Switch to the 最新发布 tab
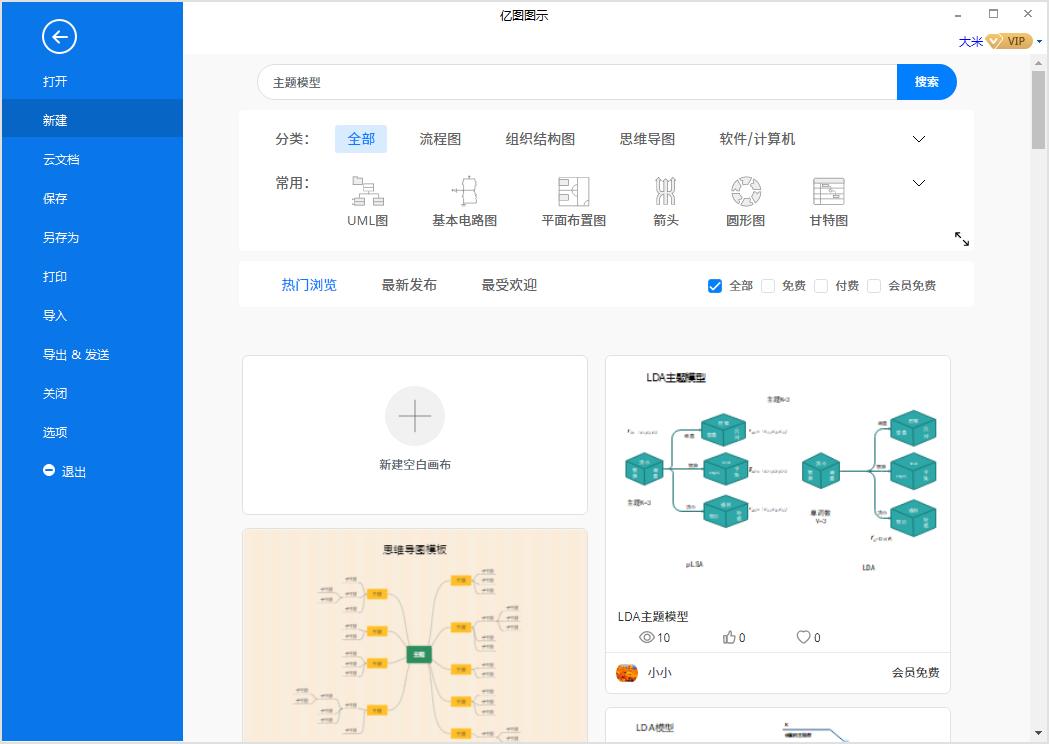 (x=408, y=284)
